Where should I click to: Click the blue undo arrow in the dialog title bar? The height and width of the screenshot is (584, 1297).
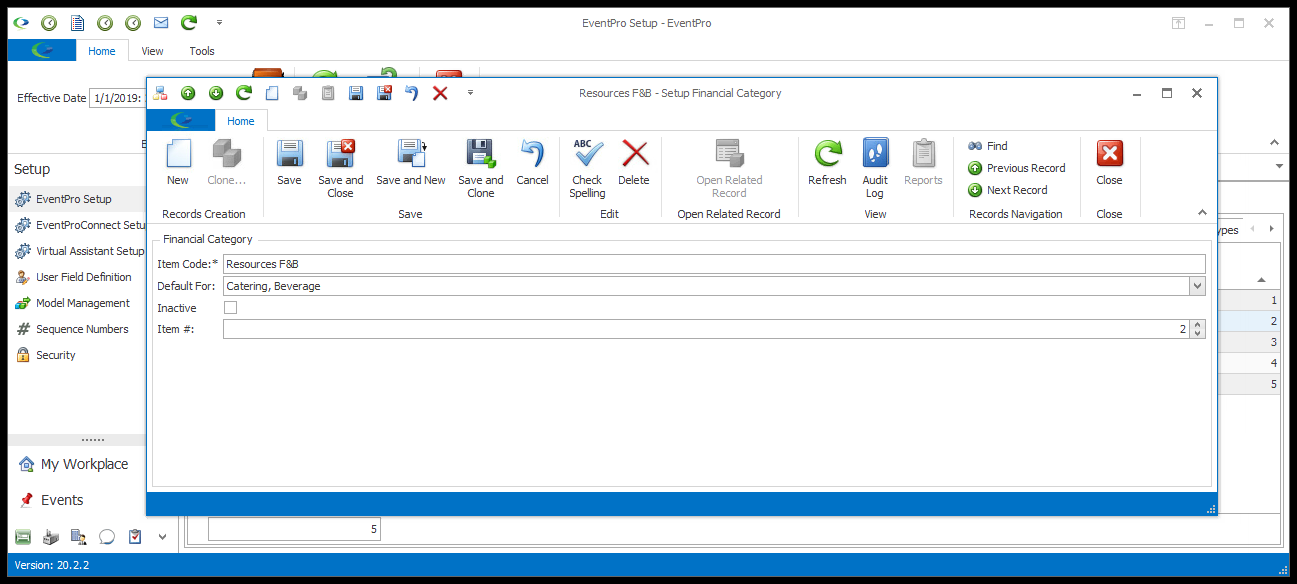pyautogui.click(x=411, y=93)
